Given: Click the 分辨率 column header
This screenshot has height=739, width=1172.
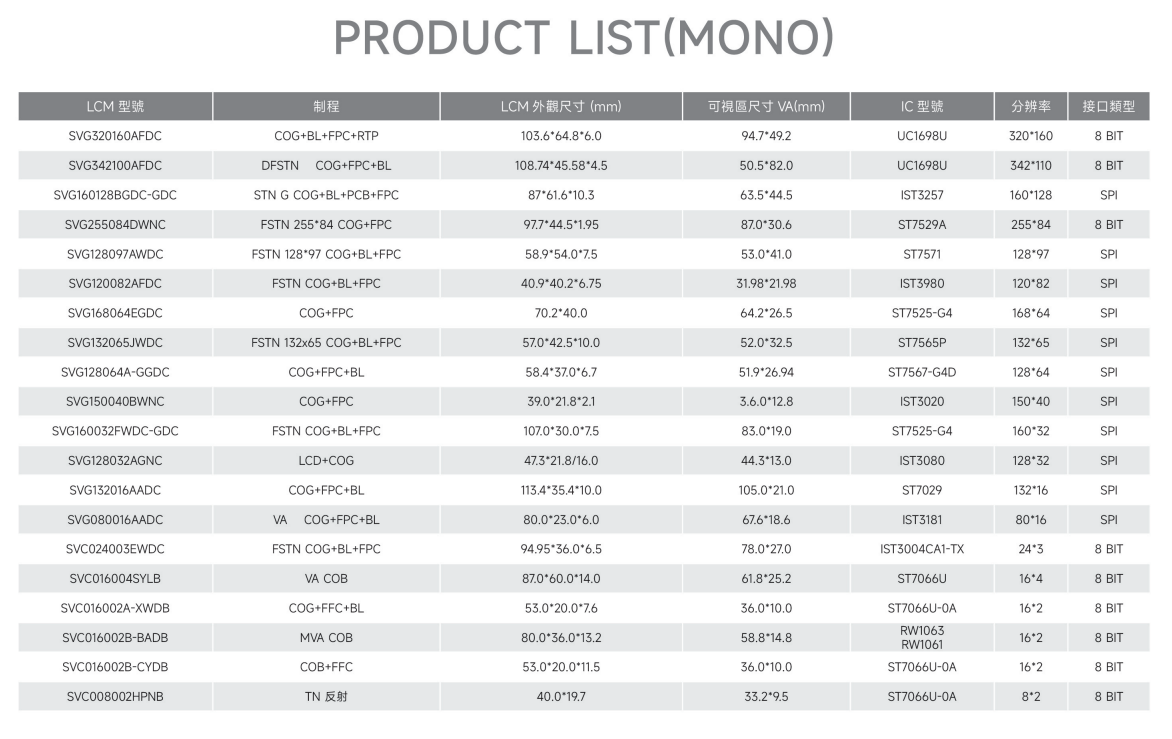Looking at the screenshot, I should click(x=1031, y=106).
